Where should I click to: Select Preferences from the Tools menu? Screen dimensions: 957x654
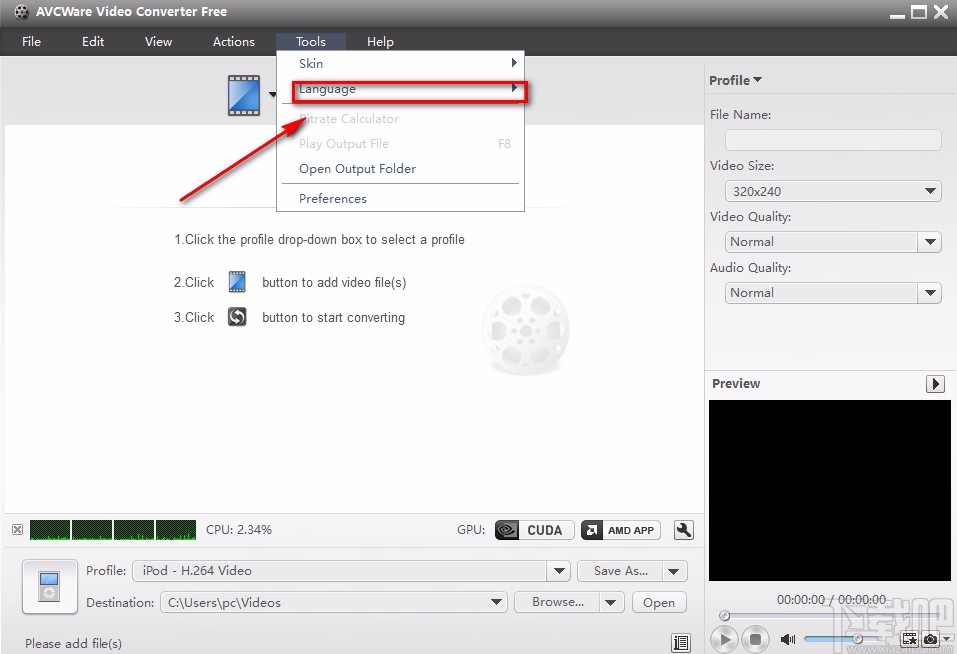(332, 198)
